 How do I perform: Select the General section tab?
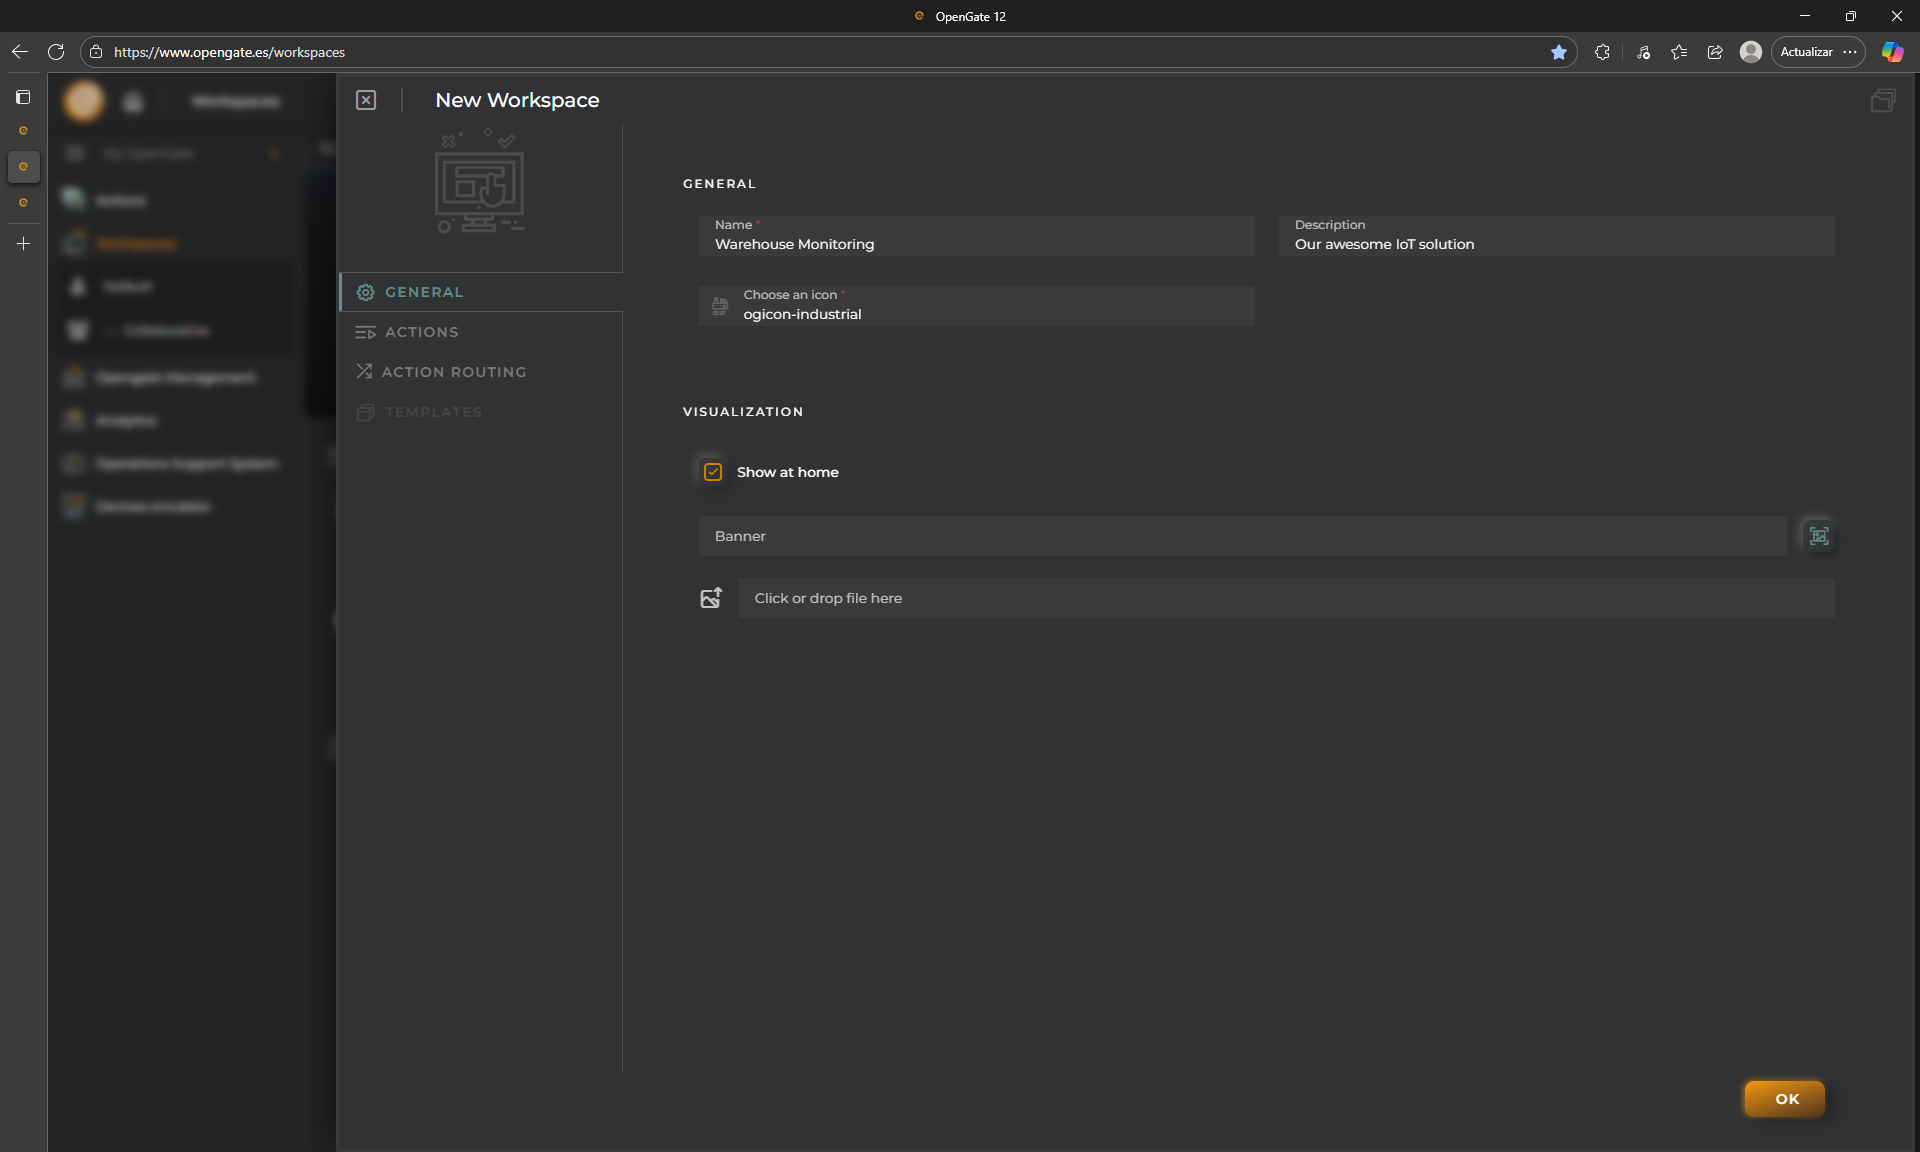424,292
